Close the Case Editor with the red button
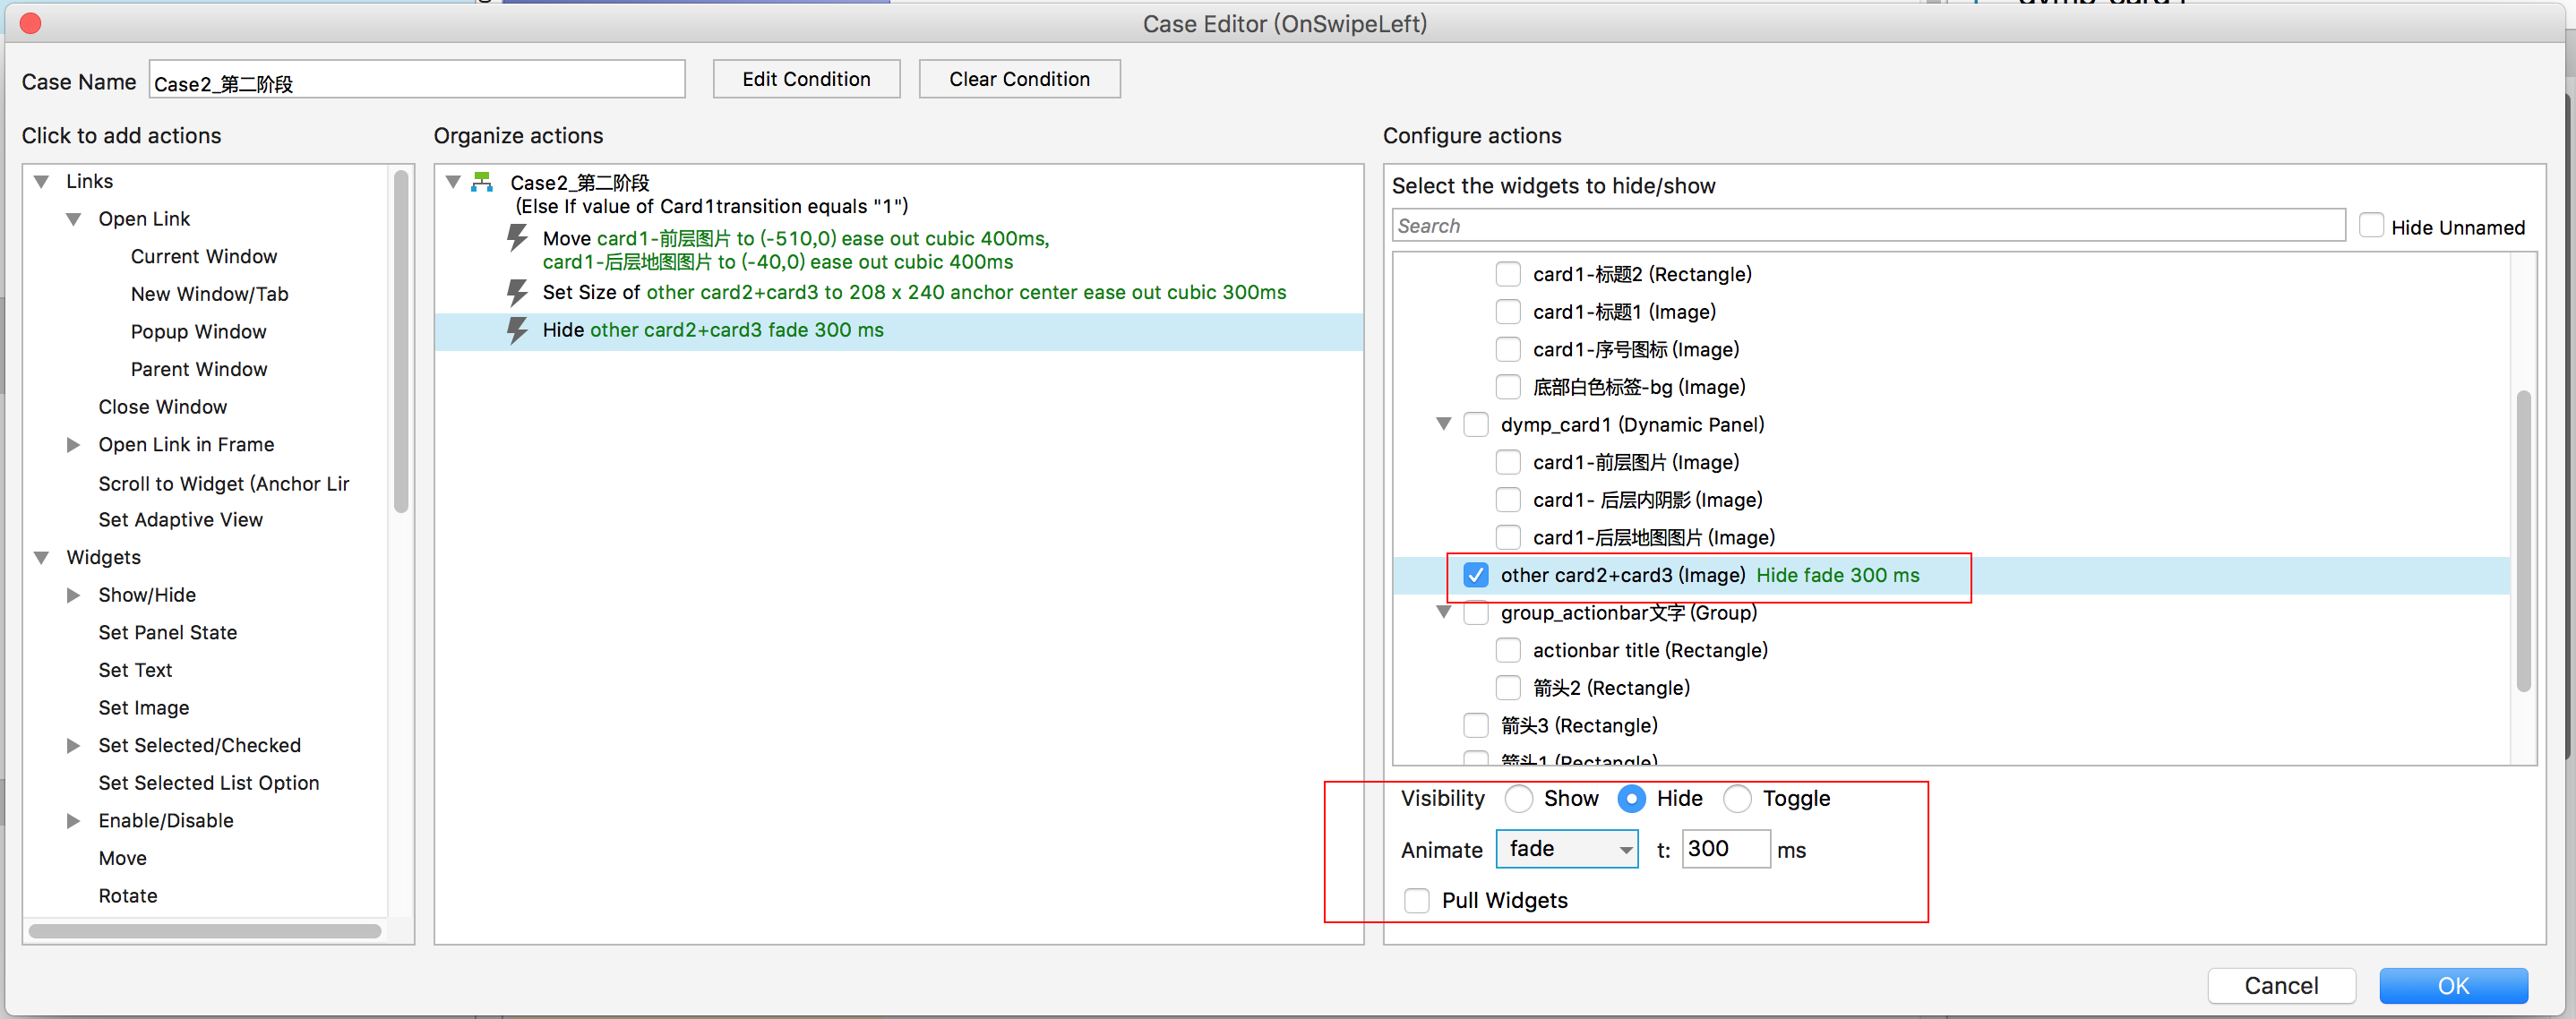This screenshot has width=2576, height=1019. [x=30, y=23]
